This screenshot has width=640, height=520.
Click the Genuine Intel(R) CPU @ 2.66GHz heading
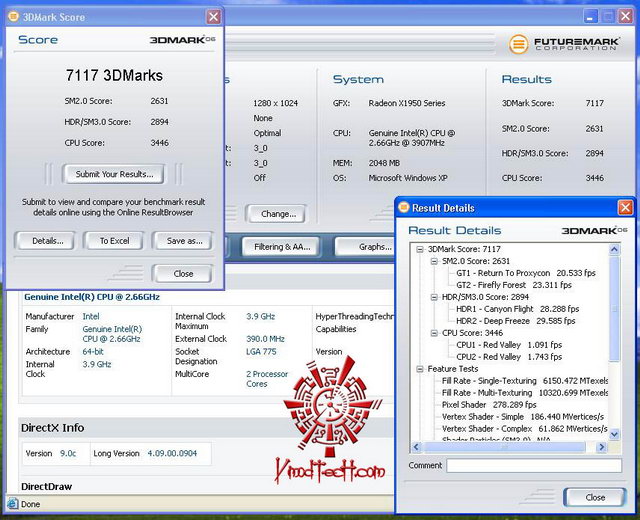tap(92, 297)
